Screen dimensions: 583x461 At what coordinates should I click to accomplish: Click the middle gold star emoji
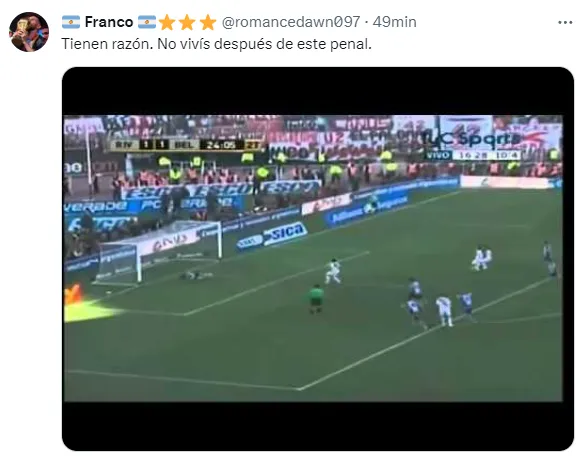pyautogui.click(x=187, y=22)
